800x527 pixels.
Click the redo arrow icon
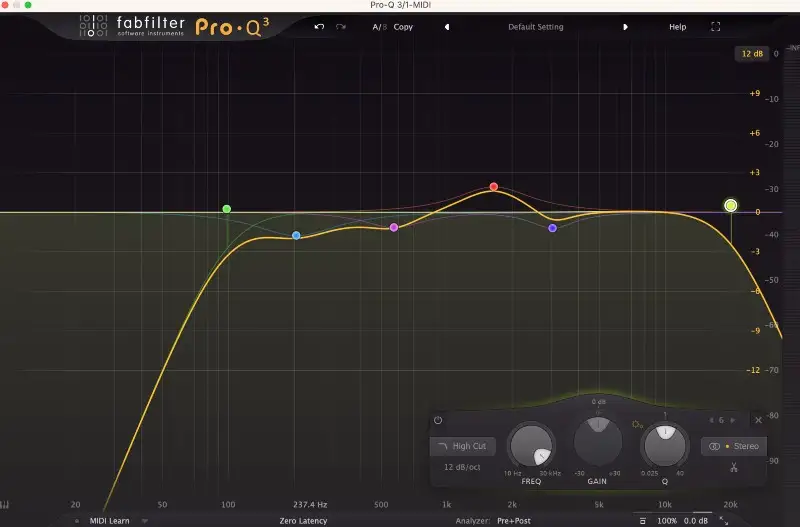coord(341,27)
